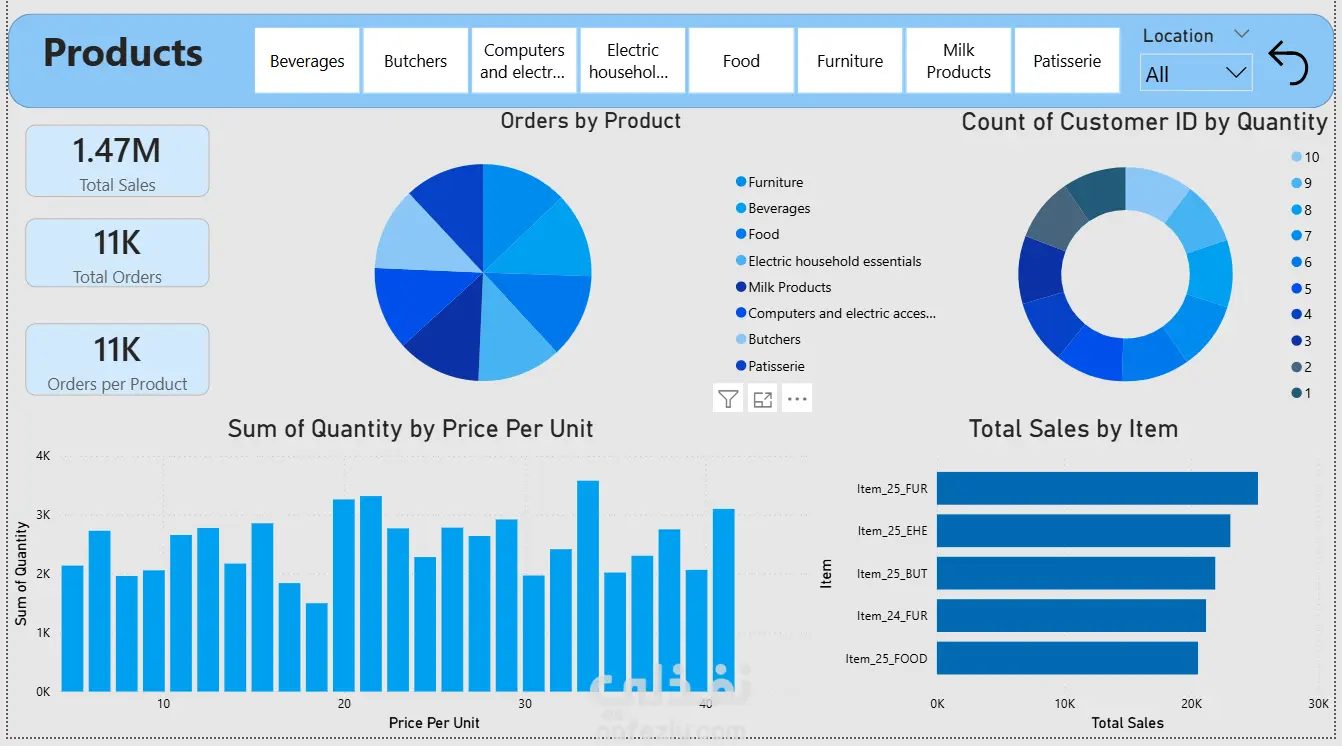Select the Furniture category tile
The width and height of the screenshot is (1342, 746).
coord(850,61)
